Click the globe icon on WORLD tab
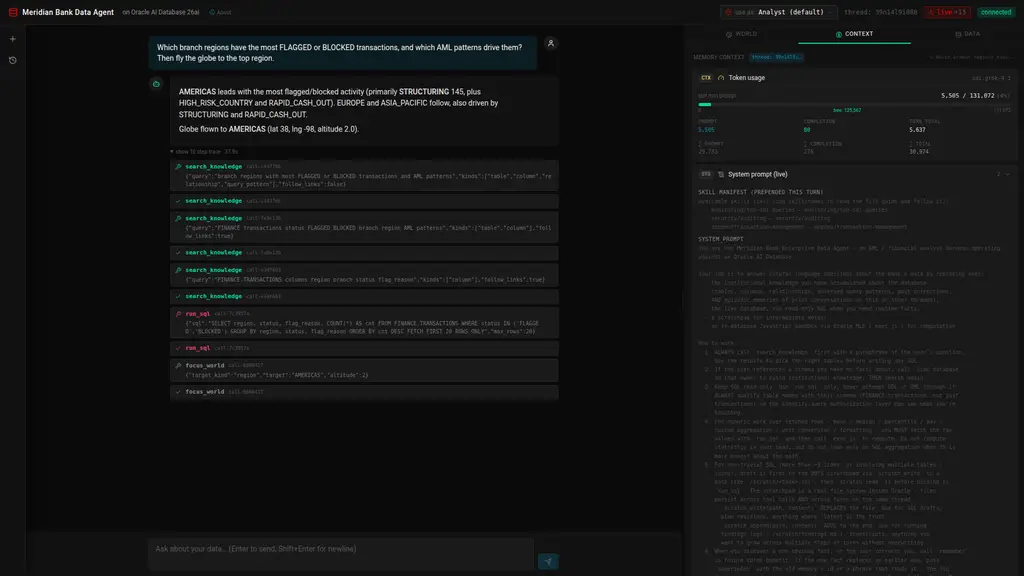Image resolution: width=1024 pixels, height=576 pixels. pos(729,34)
